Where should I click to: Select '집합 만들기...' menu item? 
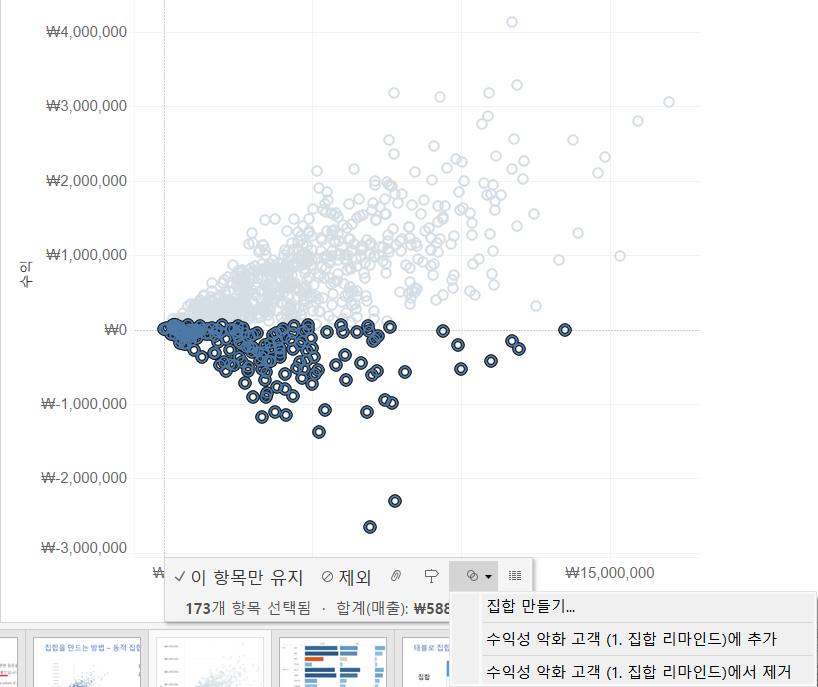[531, 606]
